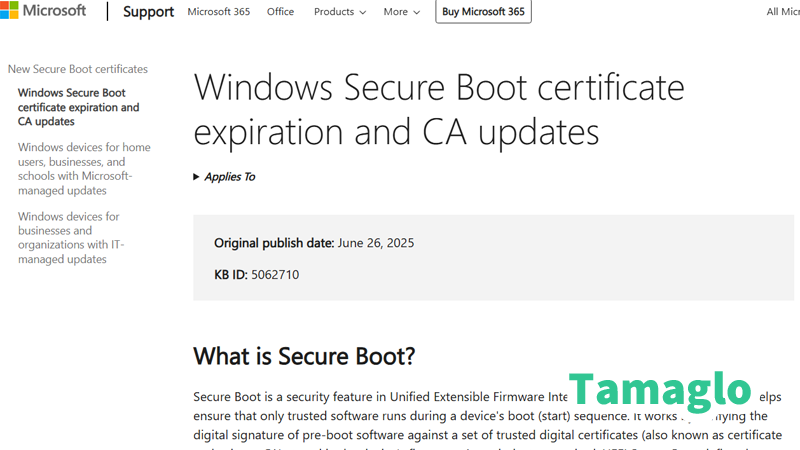Click the page title heading
The width and height of the screenshot is (800, 450).
438,109
